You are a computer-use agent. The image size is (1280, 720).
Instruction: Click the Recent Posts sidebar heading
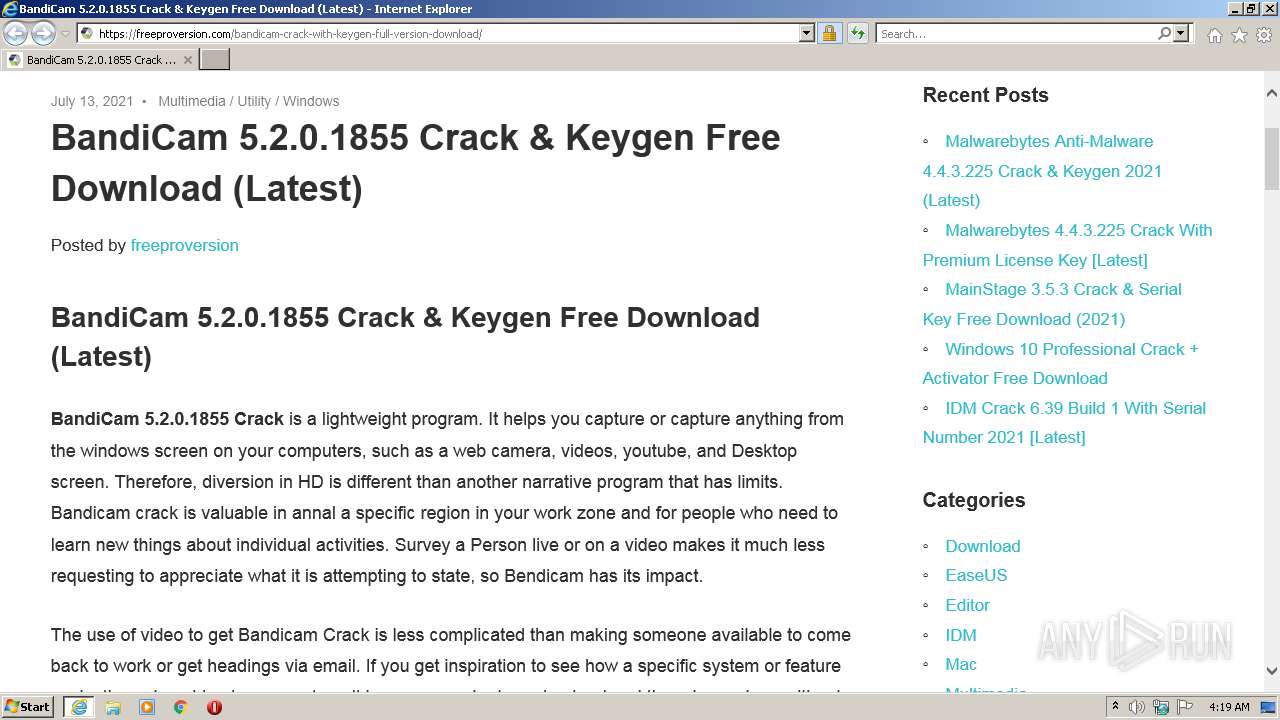click(x=985, y=95)
